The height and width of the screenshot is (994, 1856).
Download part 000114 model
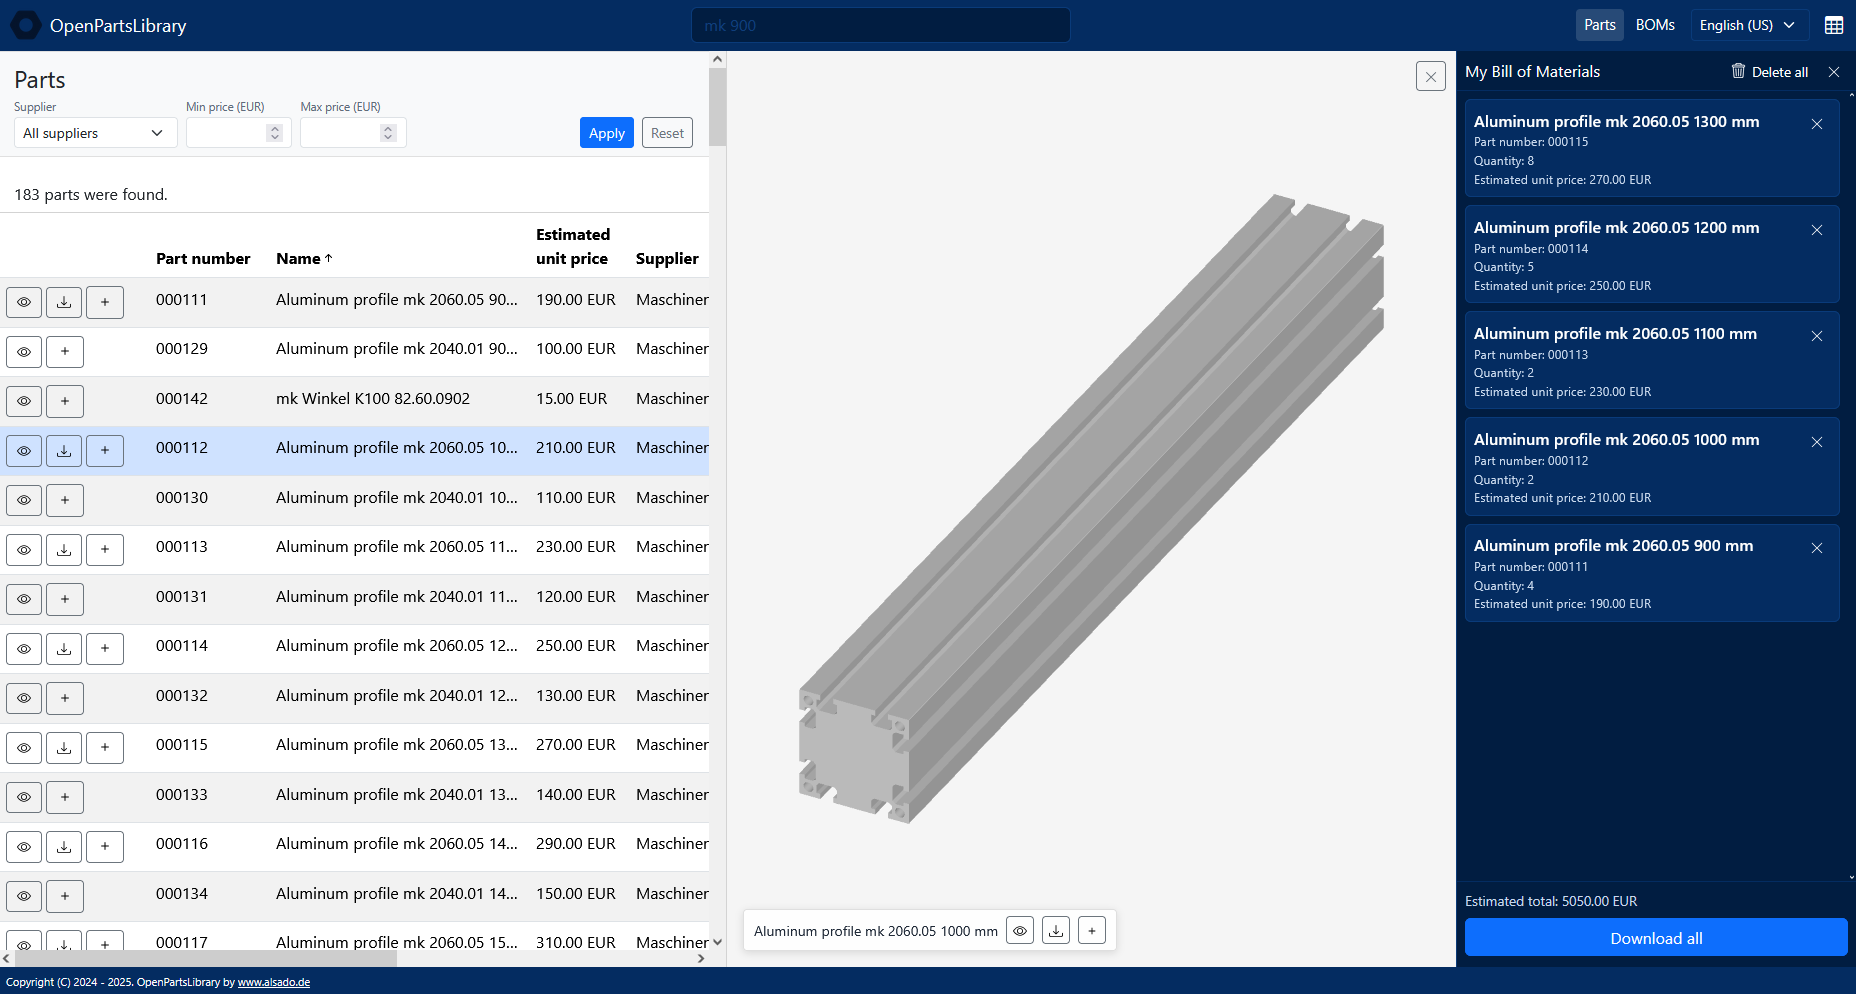click(x=64, y=649)
